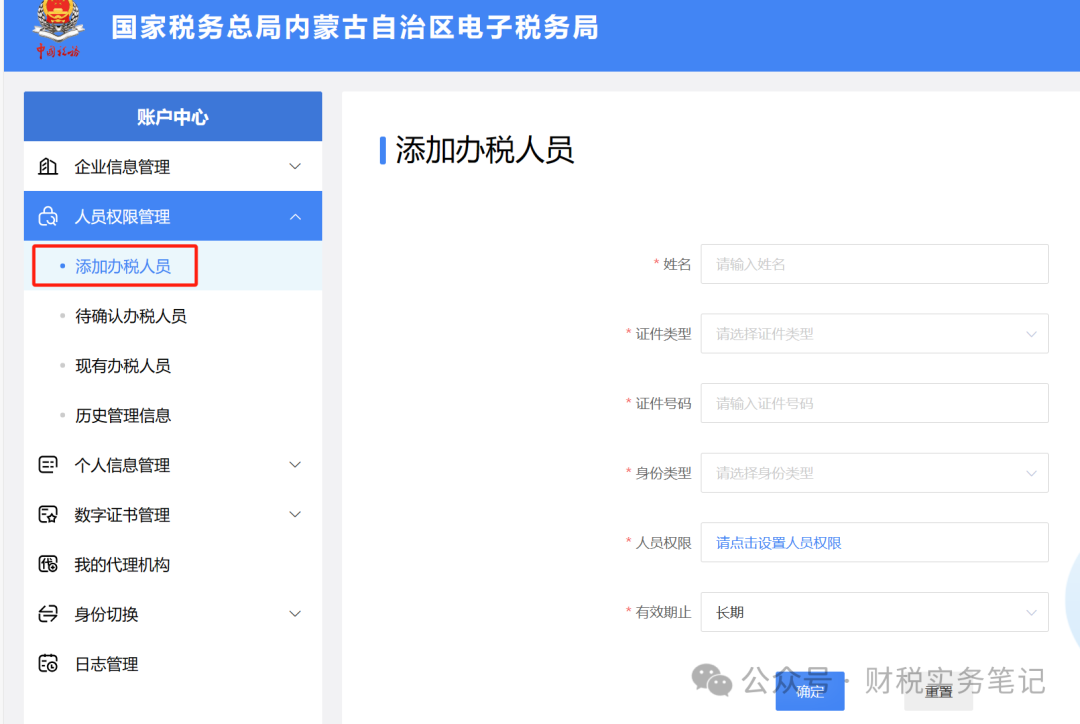Click the 账户中心 sidebar header
Screen dimensions: 1080x724
pyautogui.click(x=173, y=116)
